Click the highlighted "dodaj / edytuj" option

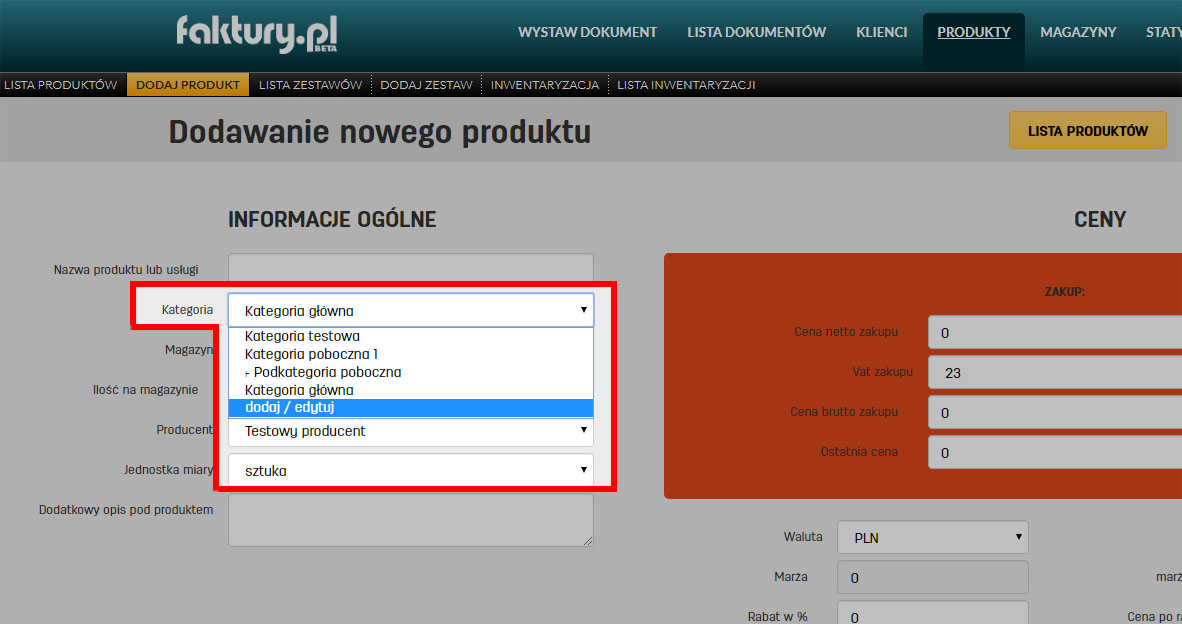289,407
